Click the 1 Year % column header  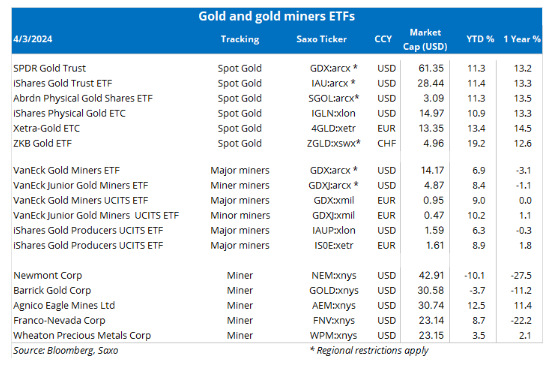tap(522, 39)
